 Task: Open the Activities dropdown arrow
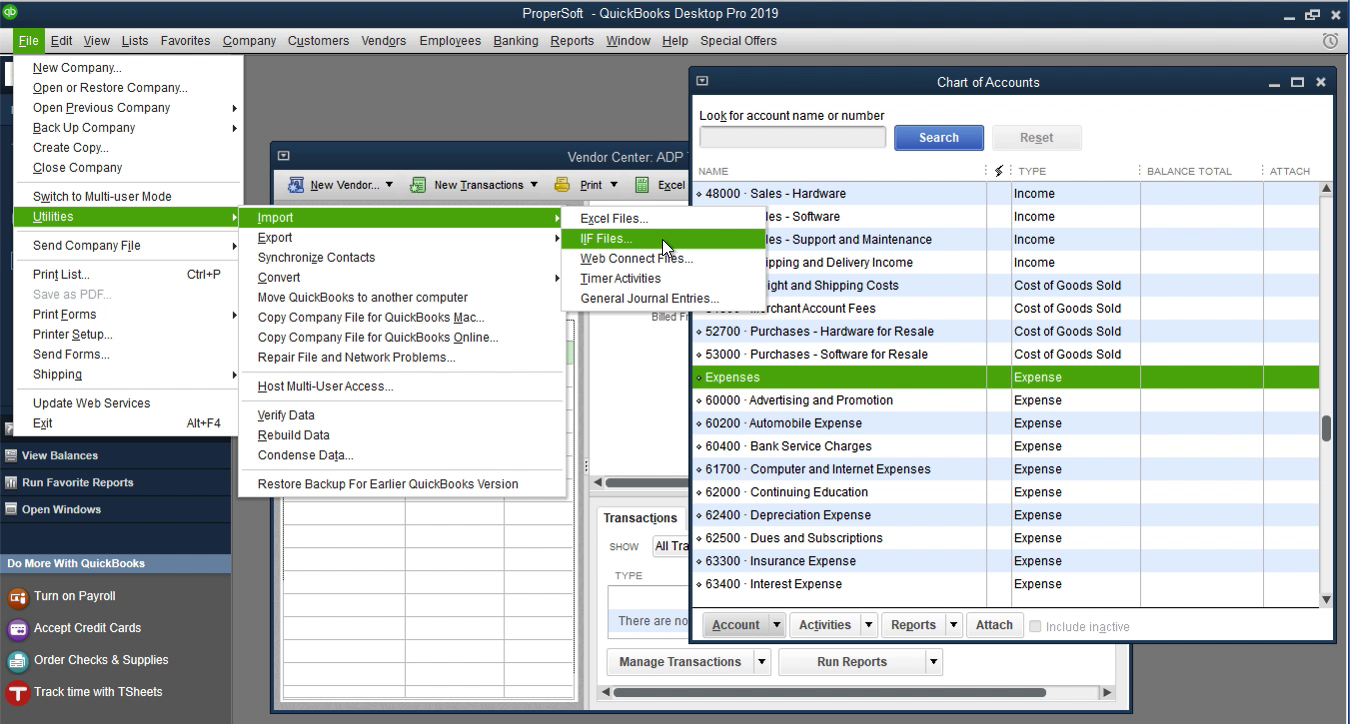pyautogui.click(x=869, y=625)
